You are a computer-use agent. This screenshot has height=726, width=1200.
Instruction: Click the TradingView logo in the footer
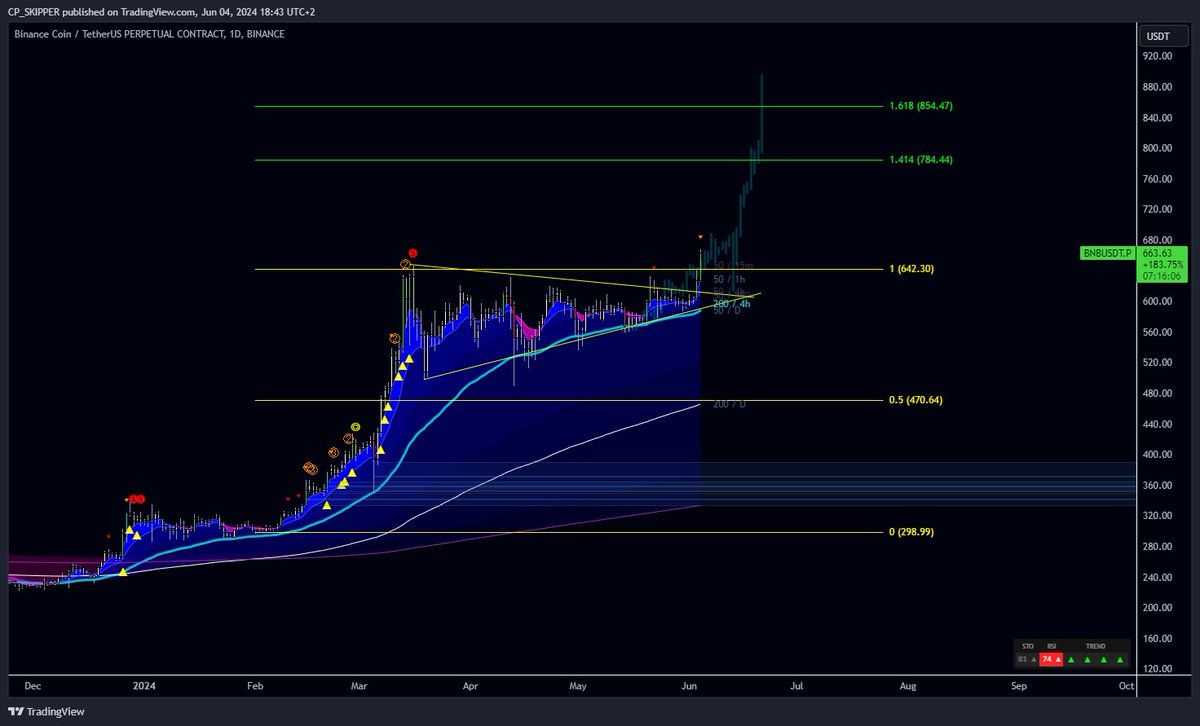coord(47,711)
